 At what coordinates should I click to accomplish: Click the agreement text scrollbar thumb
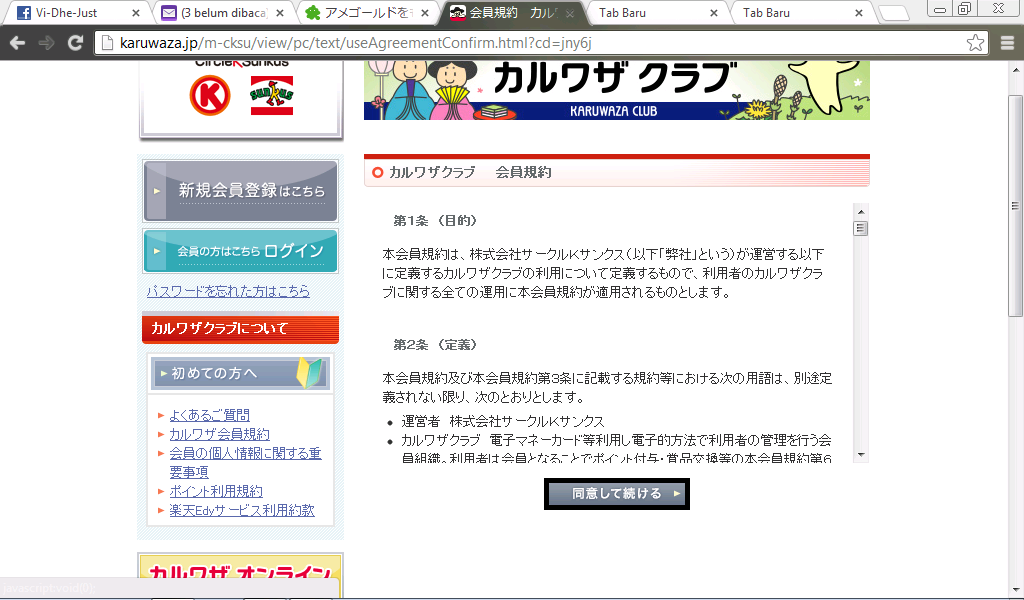[x=861, y=229]
